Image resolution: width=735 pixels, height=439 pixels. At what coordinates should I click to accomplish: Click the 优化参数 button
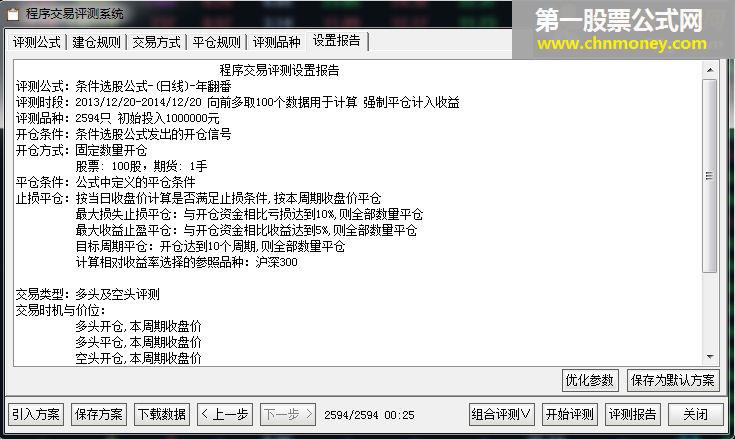590,380
